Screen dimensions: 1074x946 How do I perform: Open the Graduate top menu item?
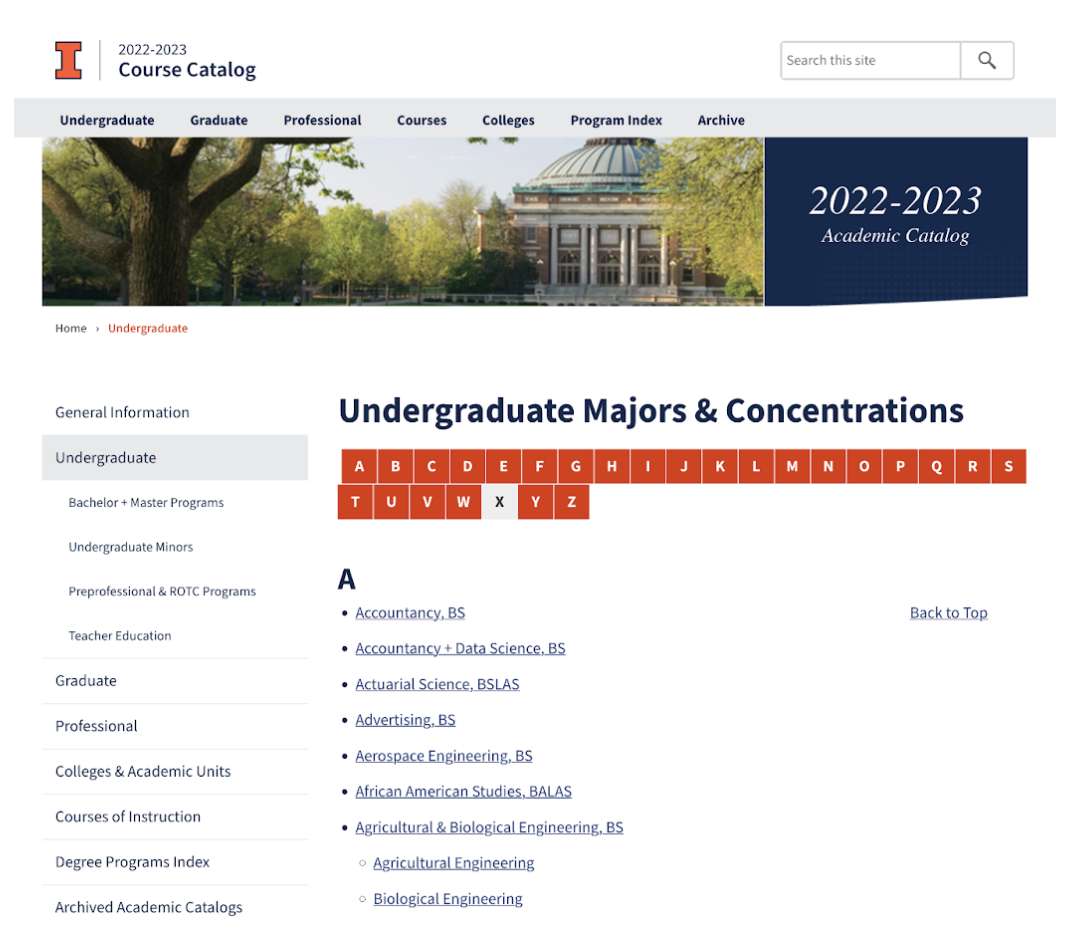(218, 120)
